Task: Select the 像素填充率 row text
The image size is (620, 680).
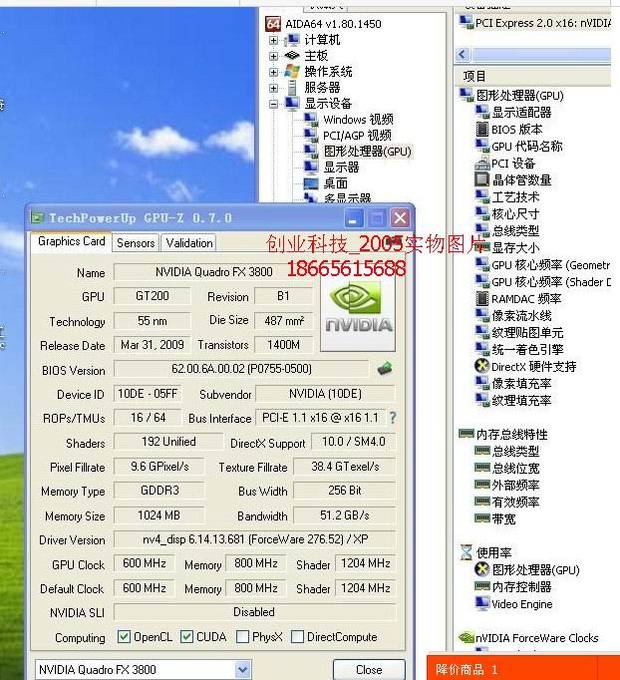Action: coord(522,383)
